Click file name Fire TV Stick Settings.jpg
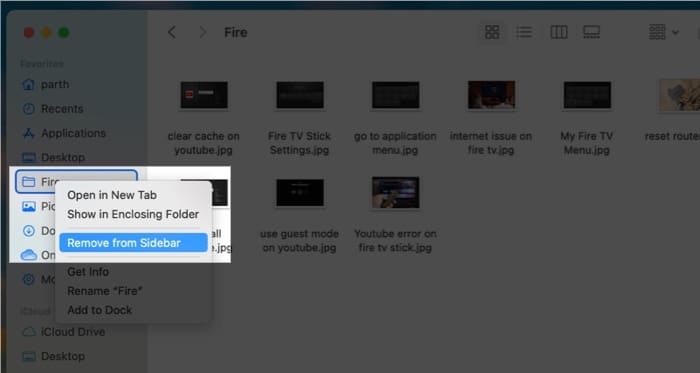This screenshot has height=373, width=700. 300,143
